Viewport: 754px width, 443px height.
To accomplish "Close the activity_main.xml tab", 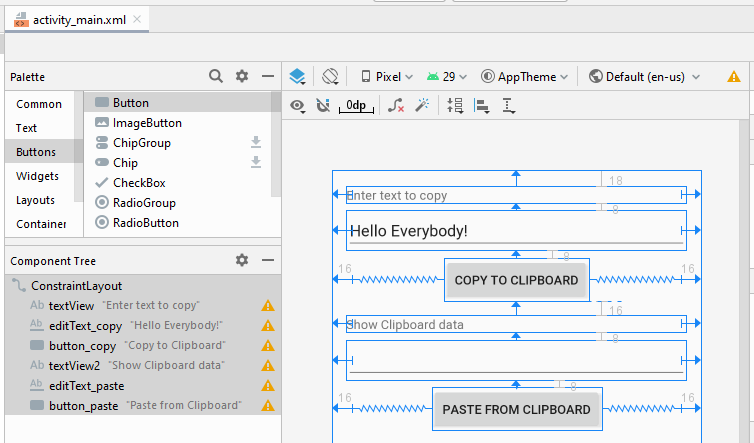I will click(137, 19).
